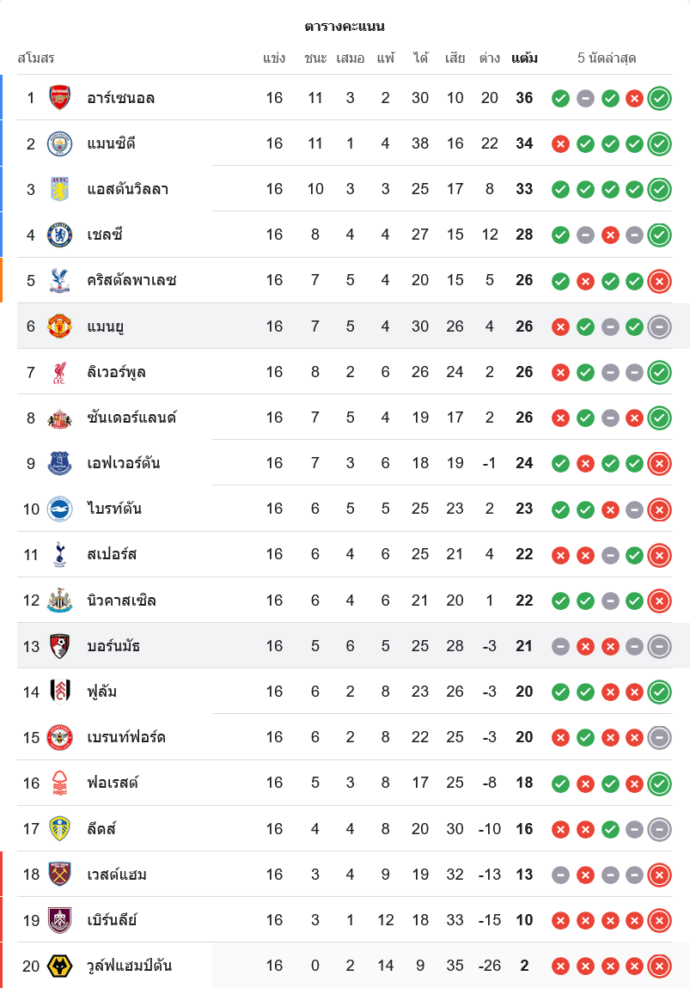Click the Manchester City club crest
690x1000 pixels.
pyautogui.click(x=60, y=144)
